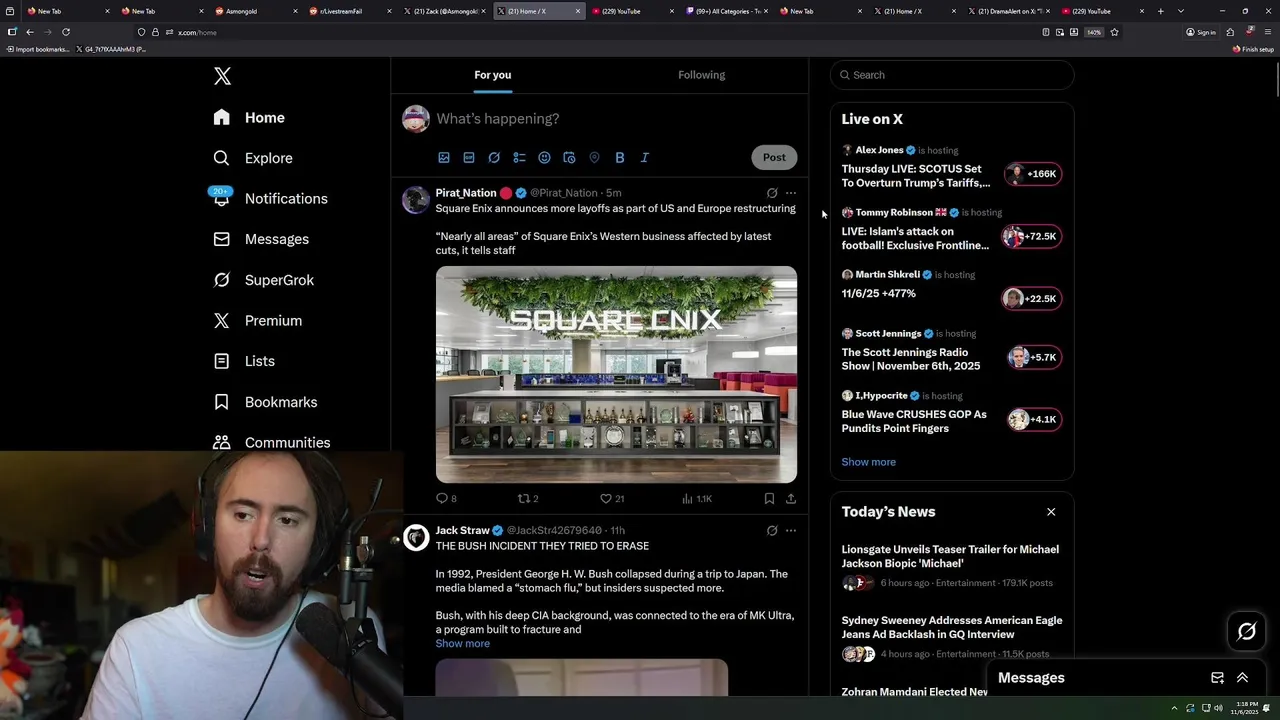
Task: Switch to All Categories Twitch browser tab
Action: click(727, 11)
